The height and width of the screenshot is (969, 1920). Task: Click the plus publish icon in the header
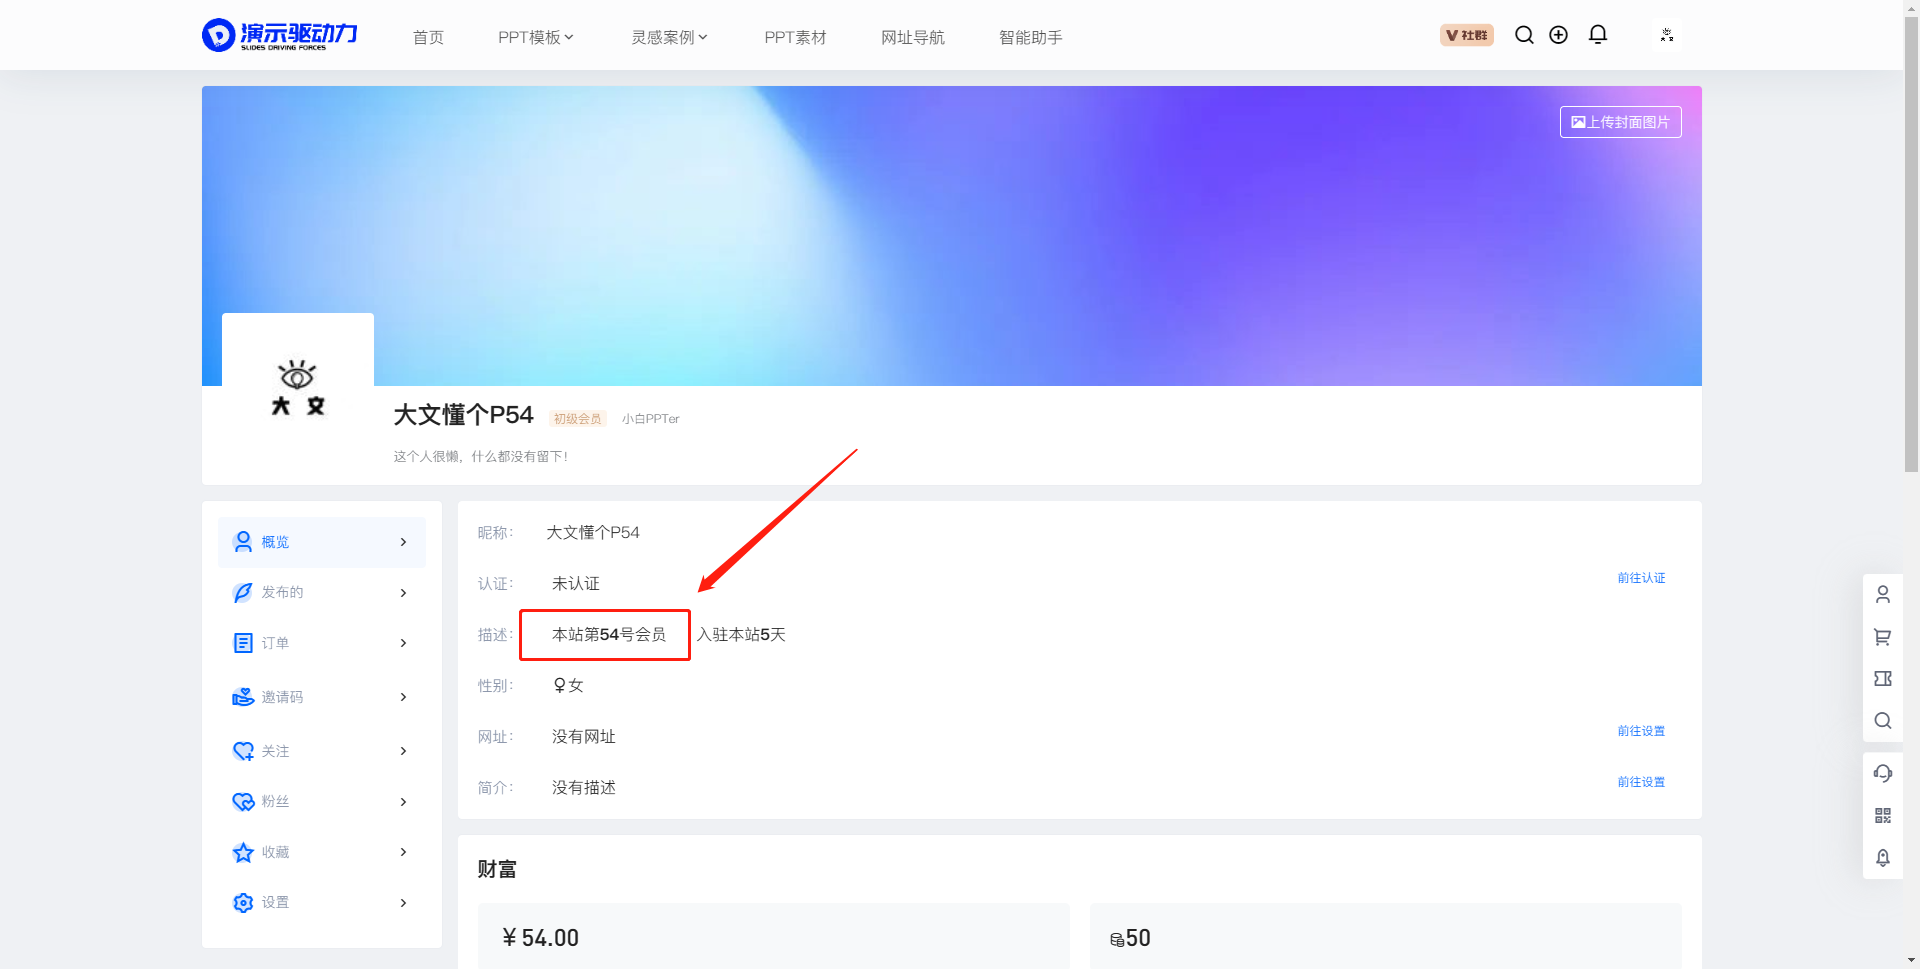pyautogui.click(x=1558, y=35)
